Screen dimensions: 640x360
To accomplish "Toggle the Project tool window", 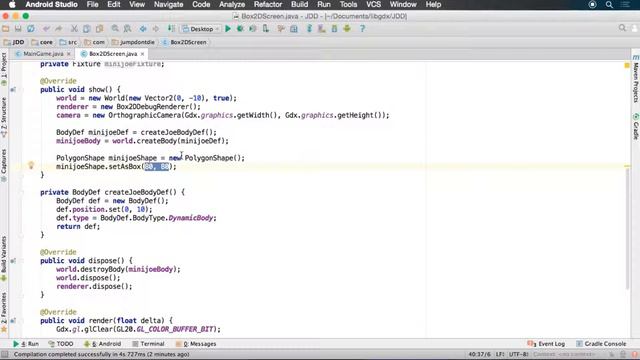I will click(x=4, y=69).
